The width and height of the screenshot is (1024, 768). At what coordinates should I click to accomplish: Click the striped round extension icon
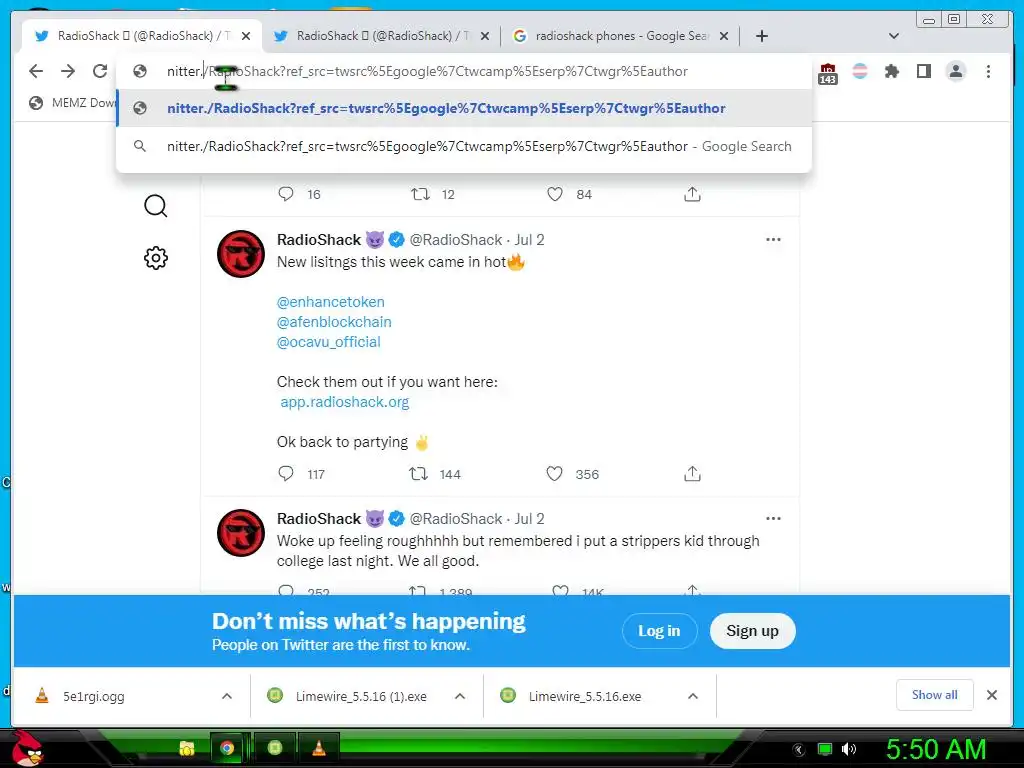(860, 71)
